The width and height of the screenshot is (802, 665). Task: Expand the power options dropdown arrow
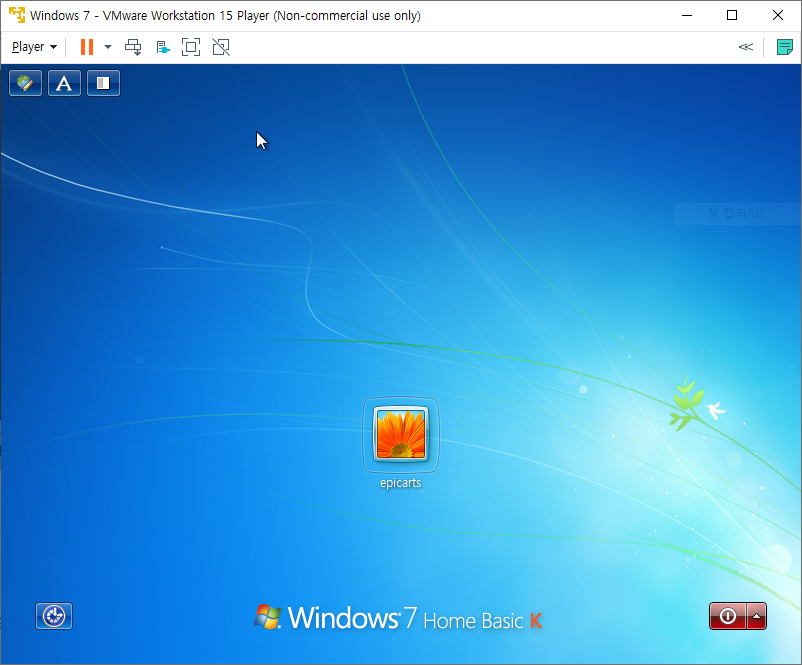coord(108,47)
